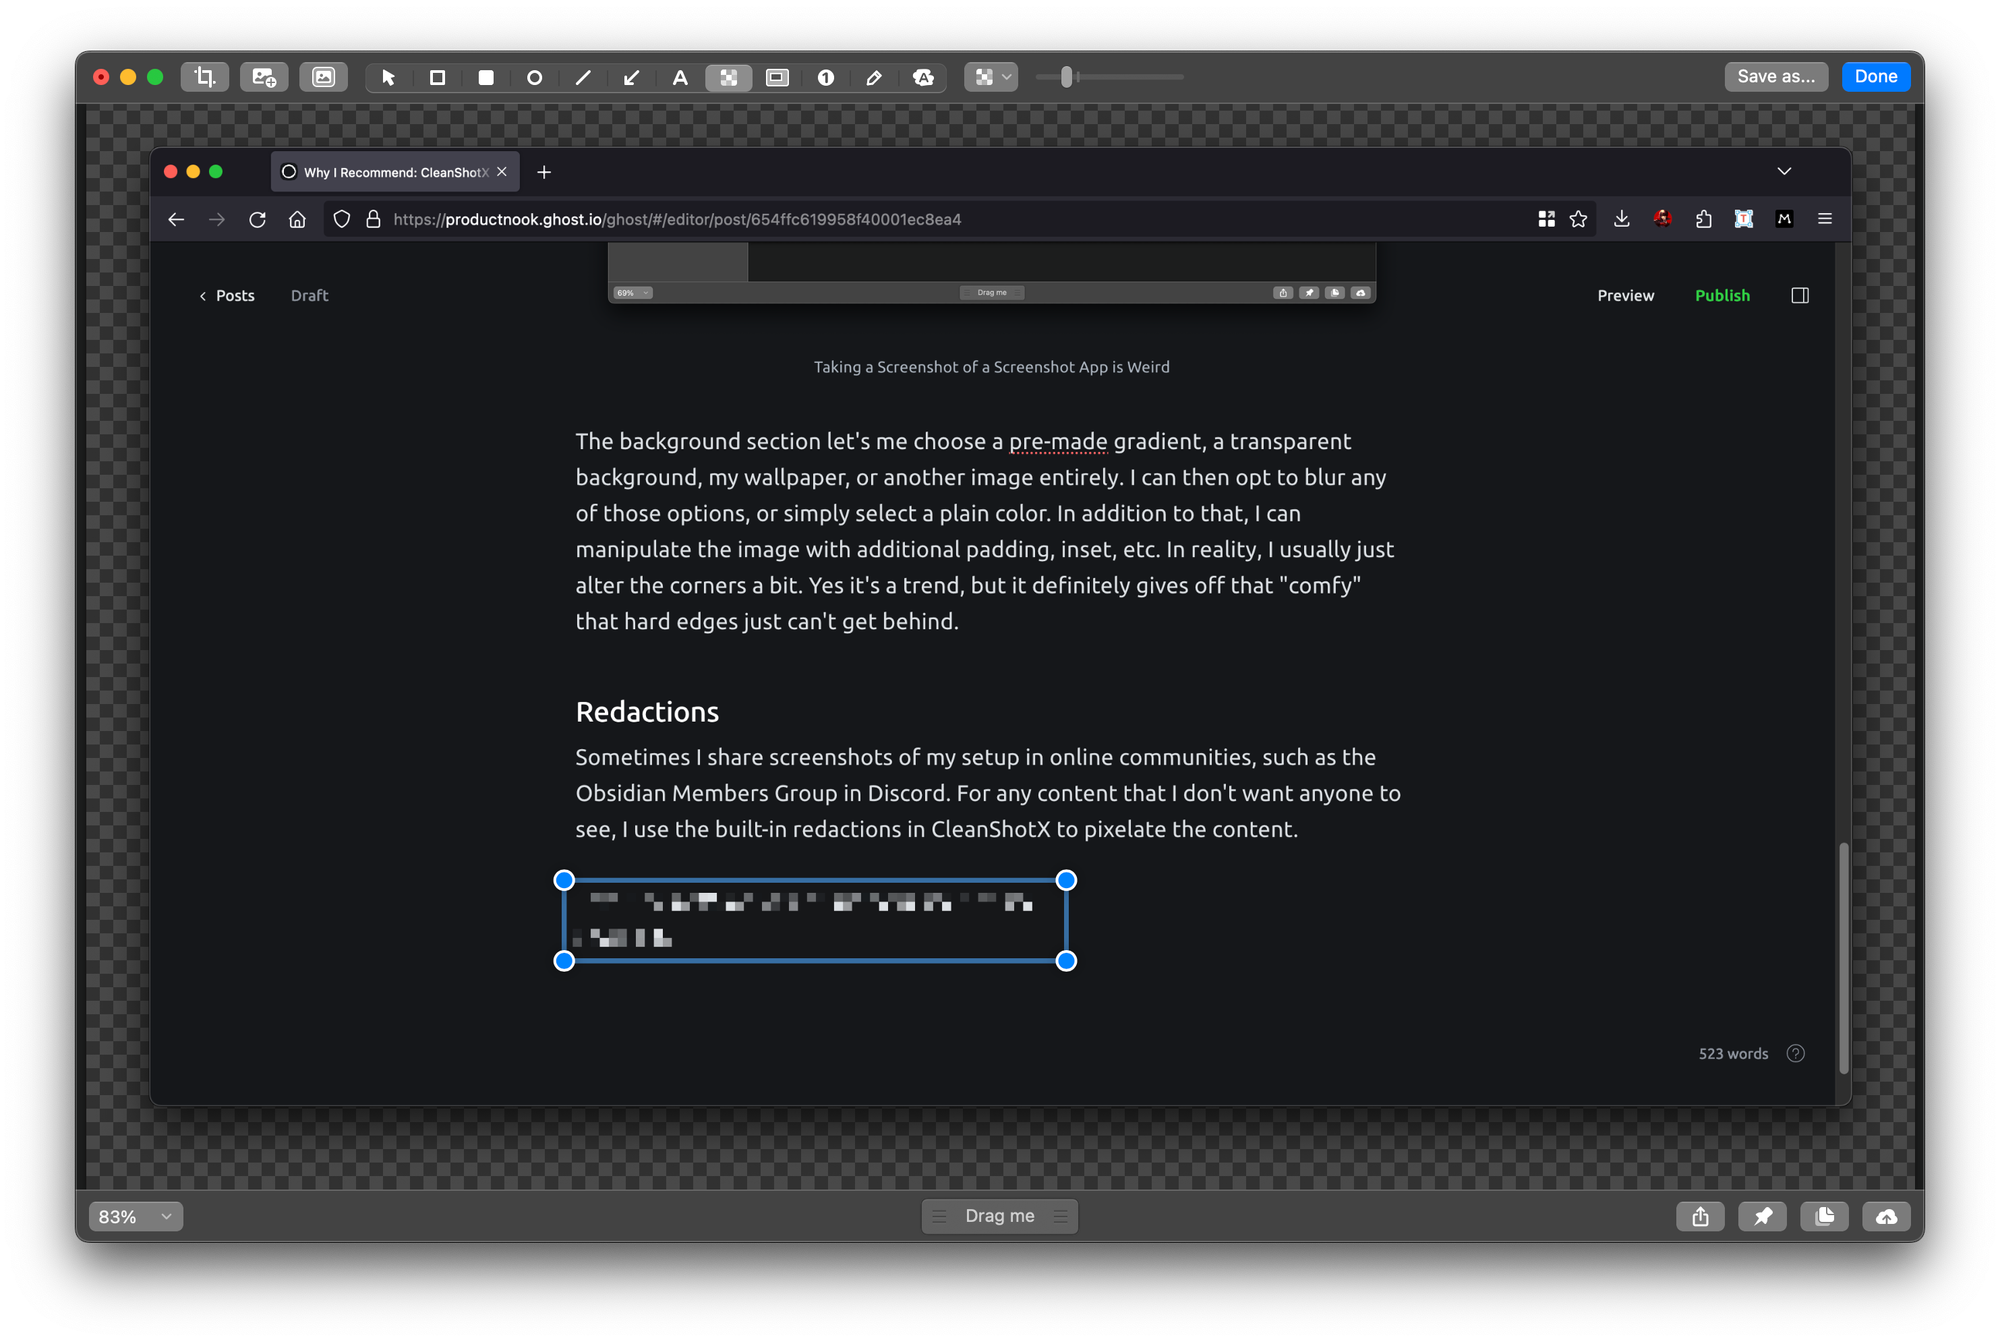The image size is (2000, 1342).
Task: Click the tracking protection shield icon
Action: (x=341, y=219)
